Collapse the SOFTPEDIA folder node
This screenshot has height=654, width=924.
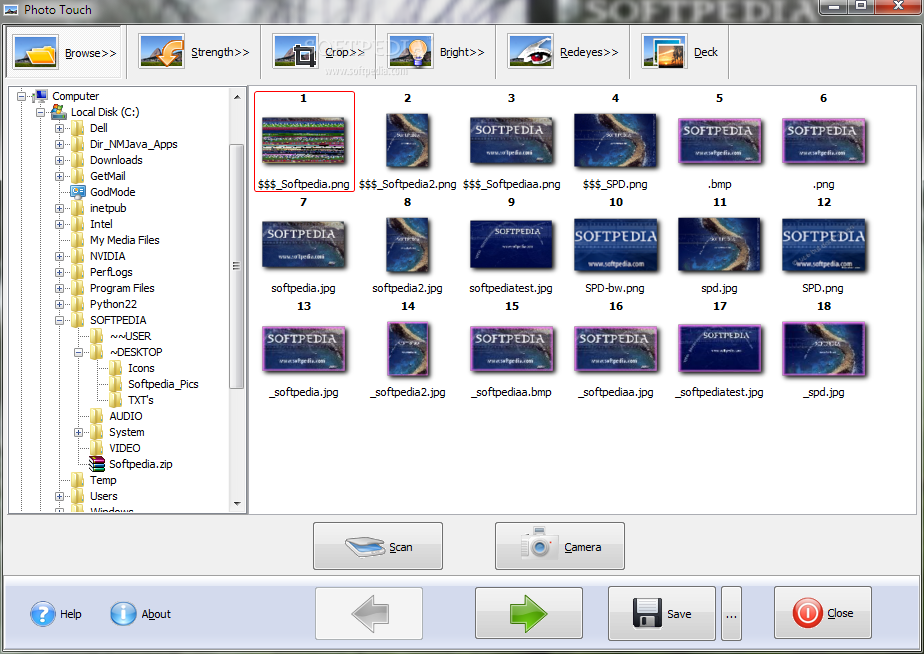tap(60, 321)
